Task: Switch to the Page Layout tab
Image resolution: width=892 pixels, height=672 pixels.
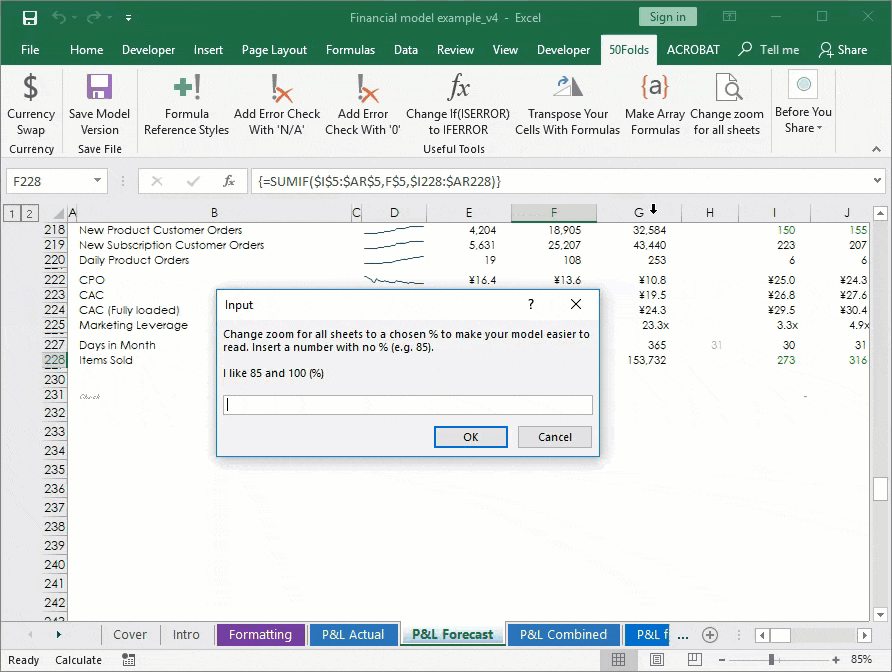Action: coord(274,50)
